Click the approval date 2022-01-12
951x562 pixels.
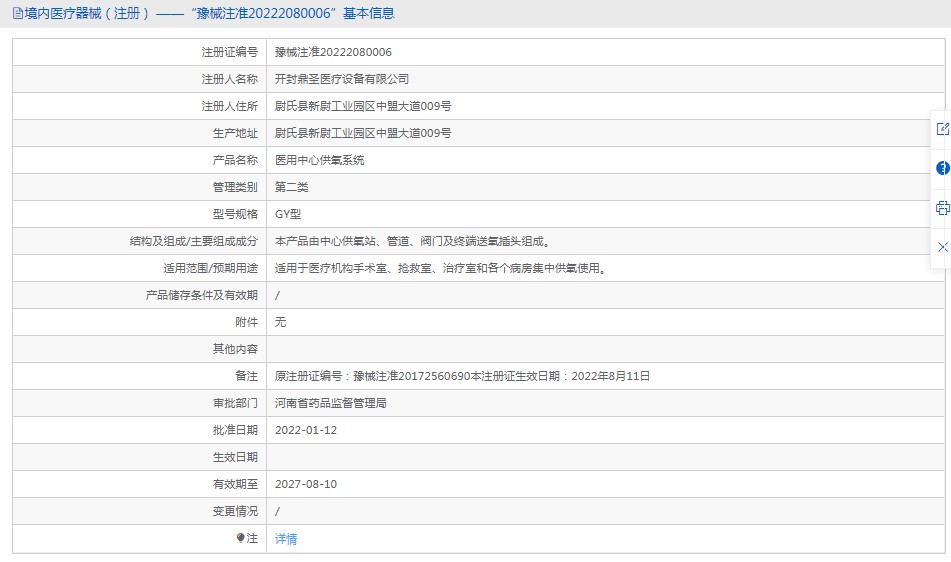tap(306, 430)
